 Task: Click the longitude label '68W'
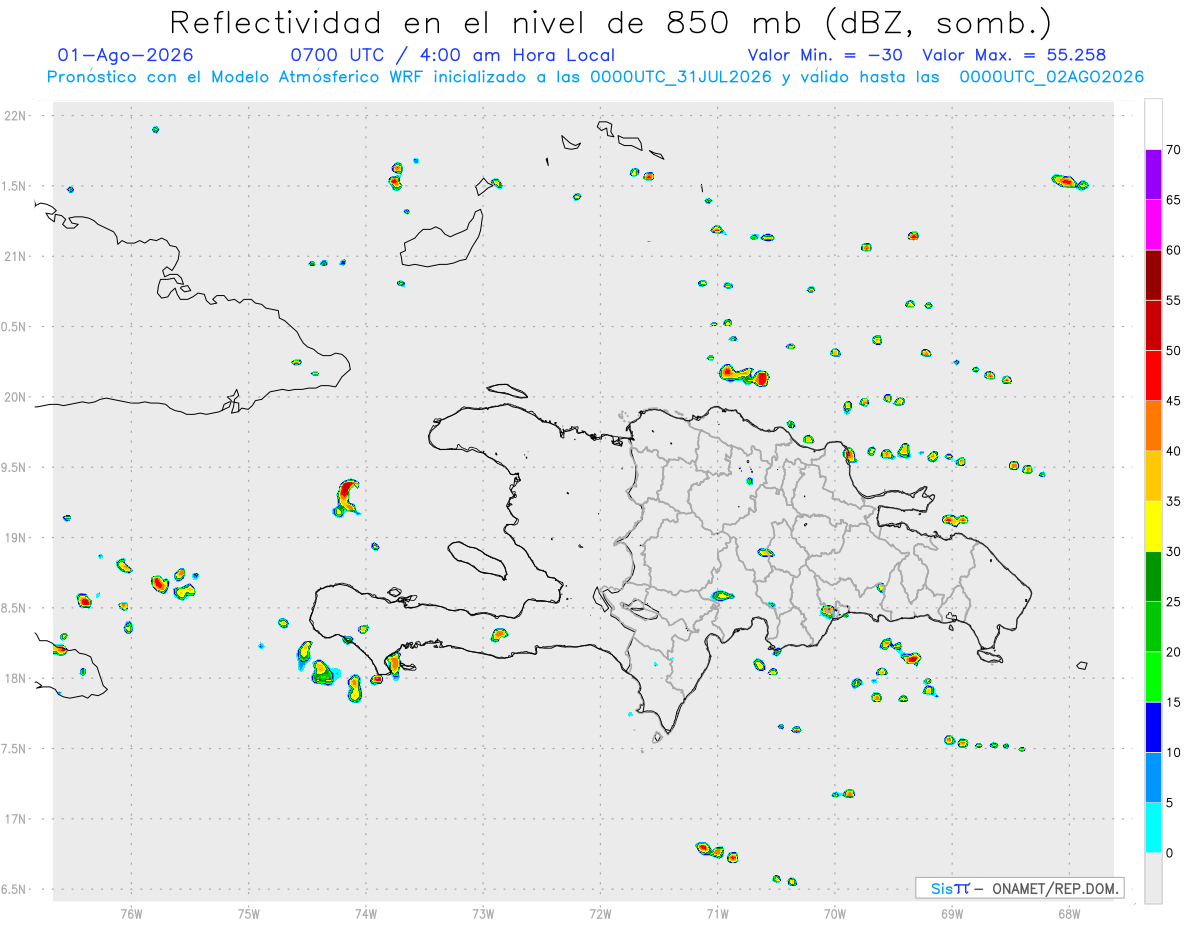[1069, 914]
